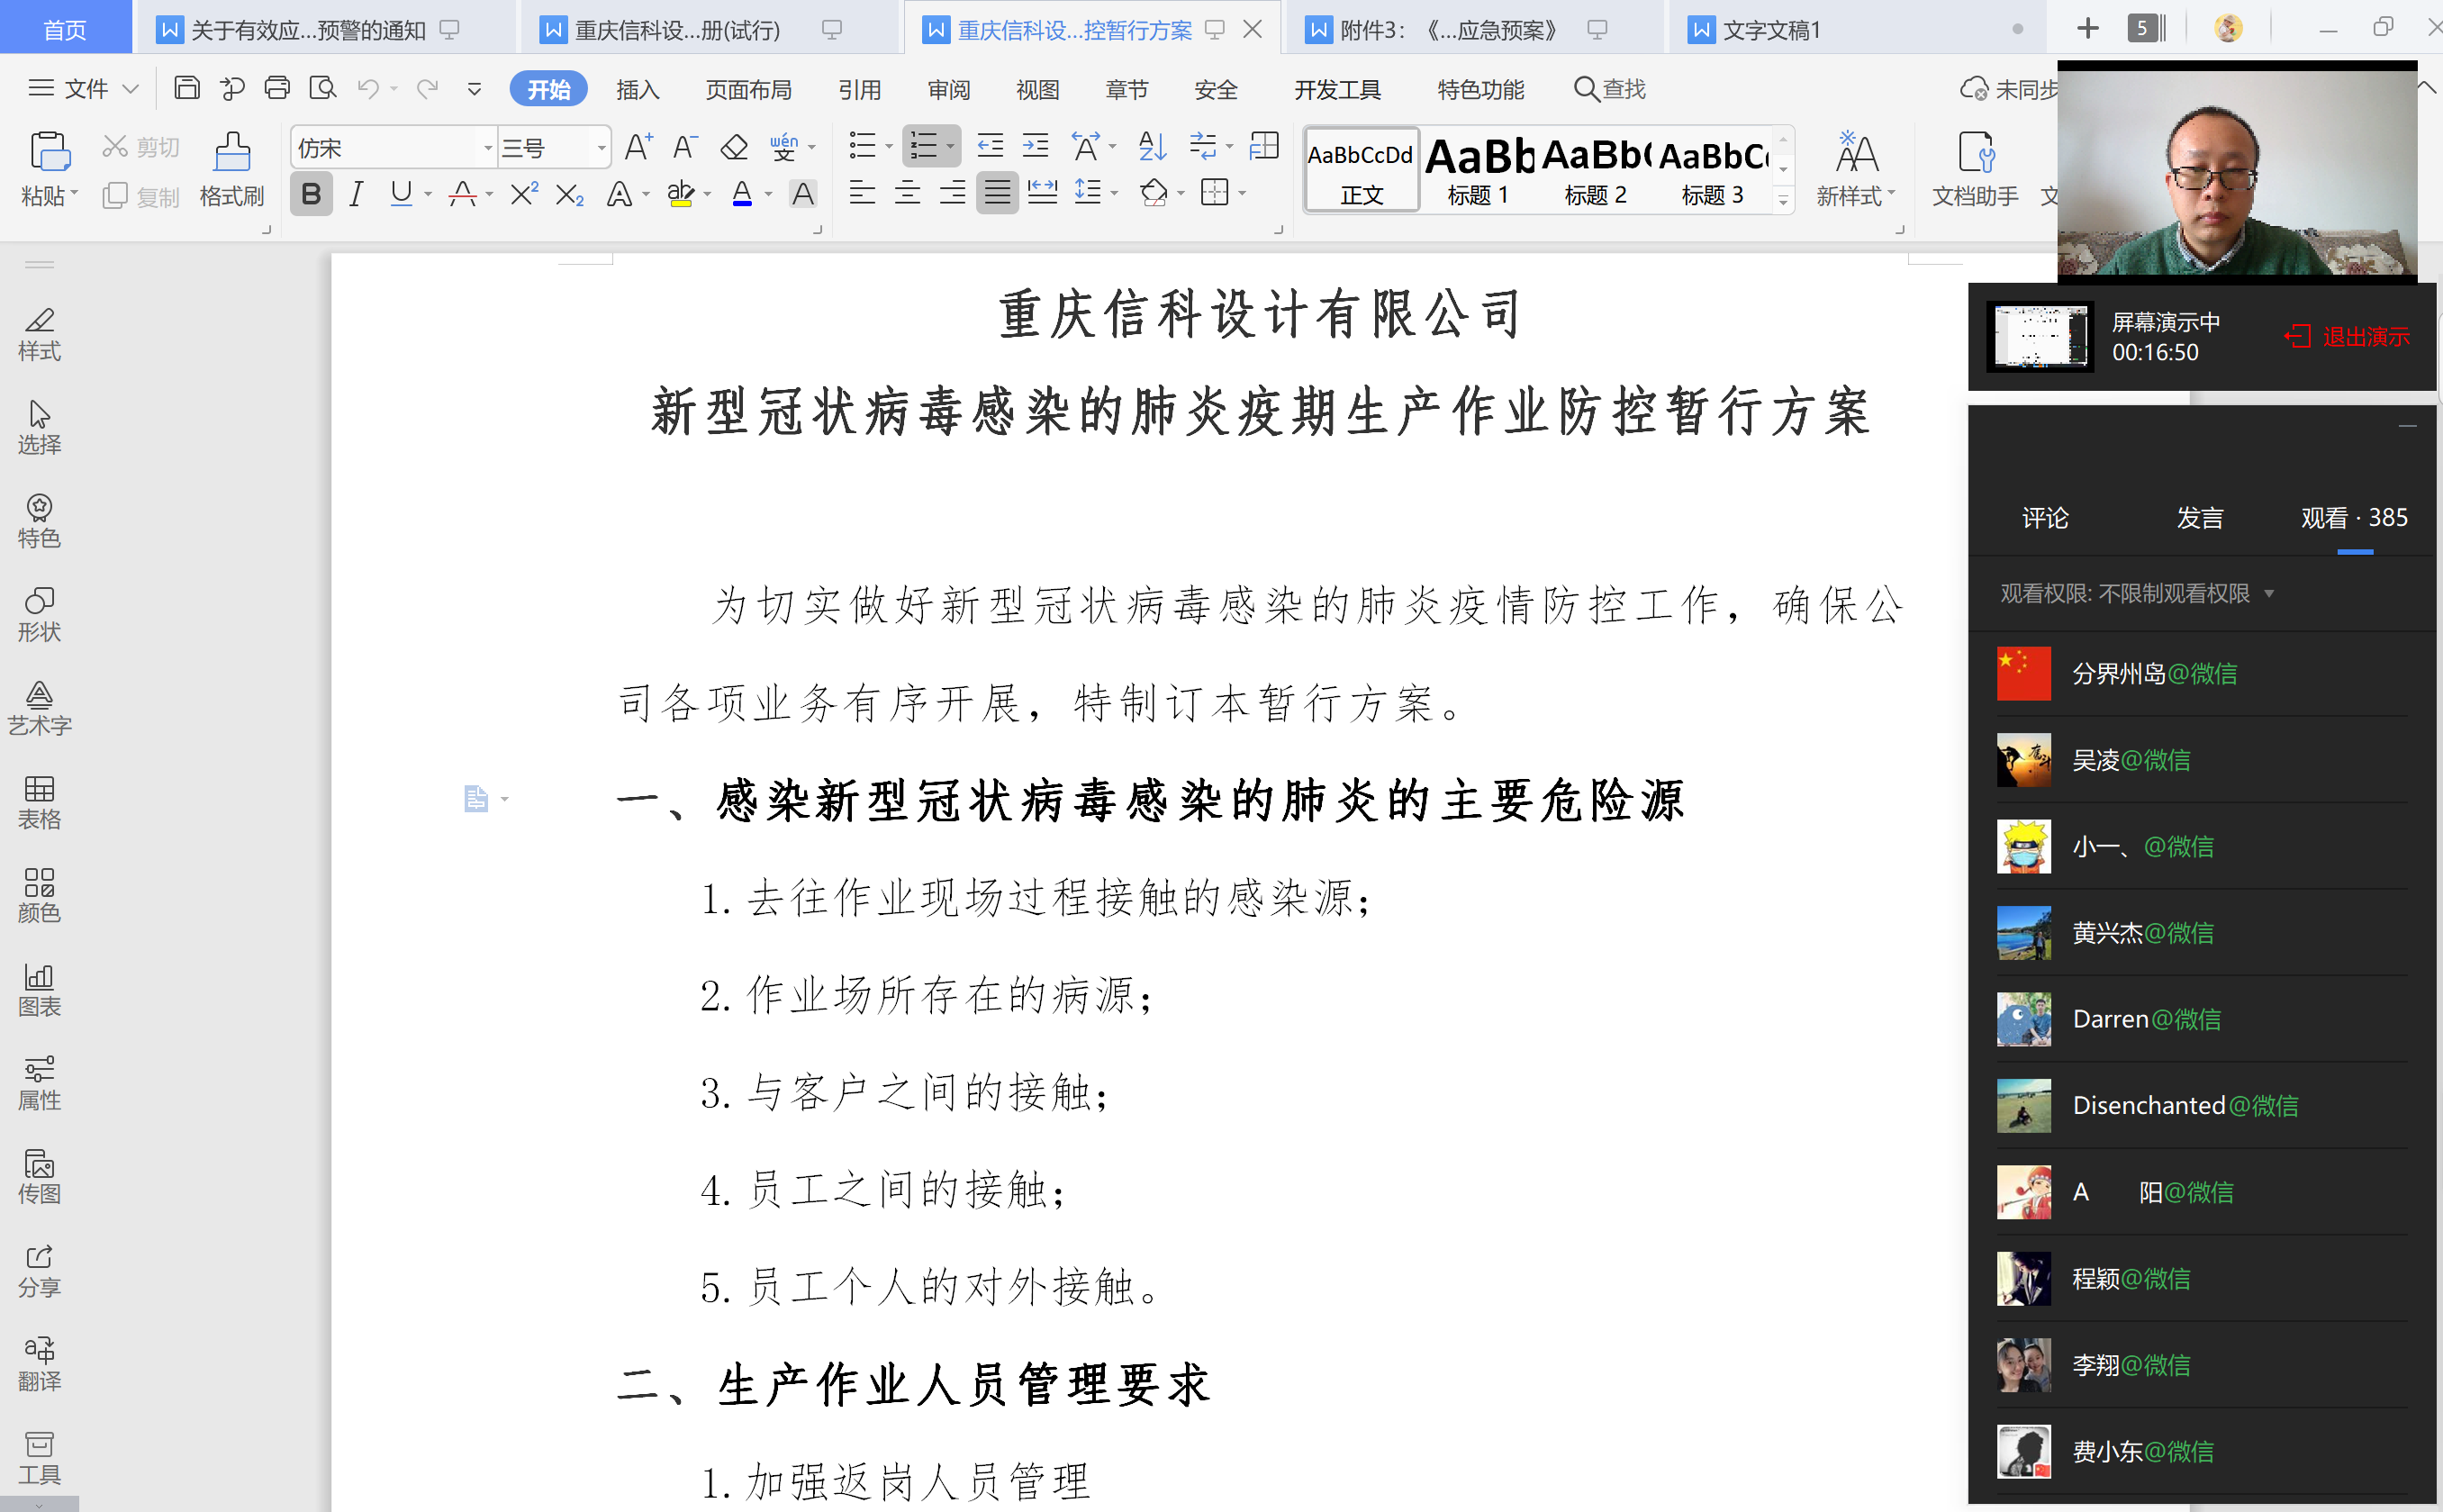Click the text highlight color button
The width and height of the screenshot is (2443, 1512).
[x=680, y=193]
